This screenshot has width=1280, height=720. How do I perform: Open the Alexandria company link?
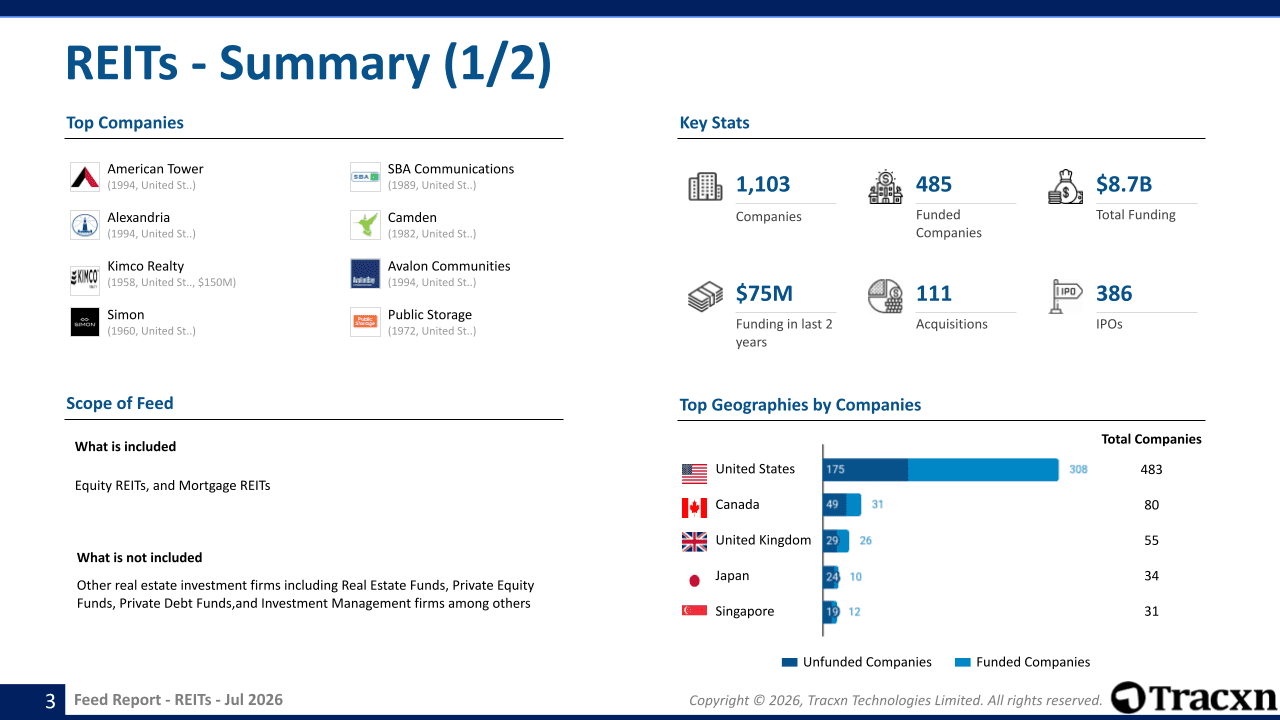139,217
